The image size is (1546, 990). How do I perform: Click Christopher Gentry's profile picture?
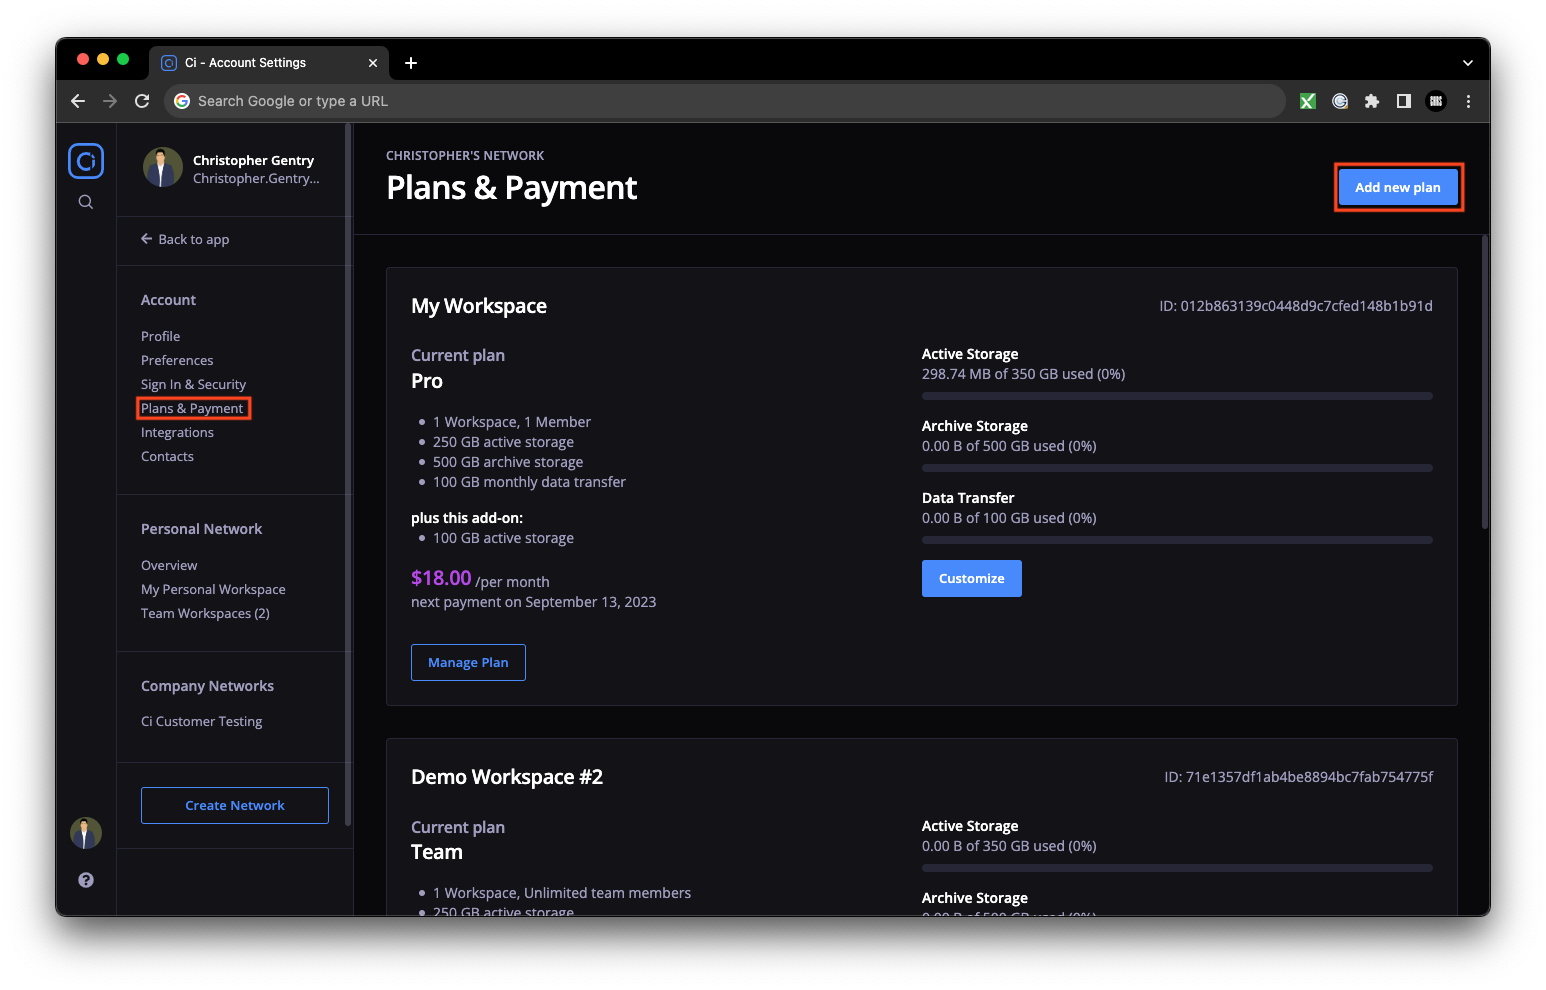(163, 168)
